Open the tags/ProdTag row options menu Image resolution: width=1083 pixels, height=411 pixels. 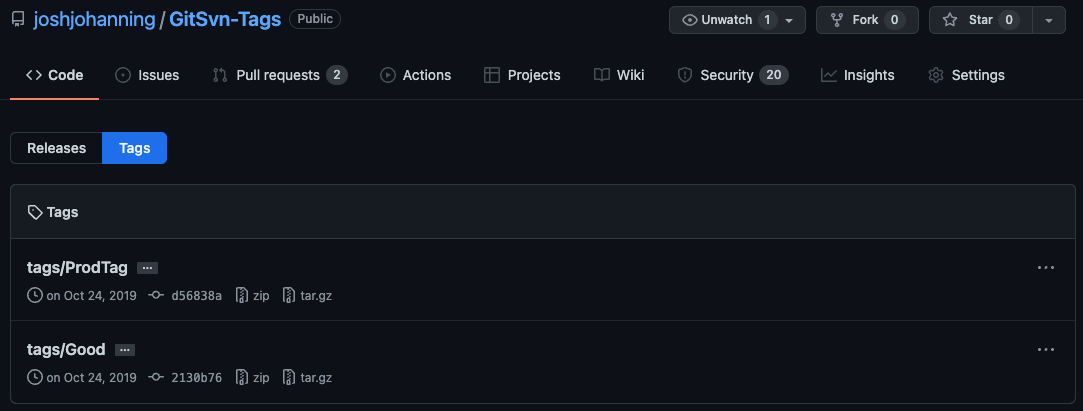(1046, 268)
